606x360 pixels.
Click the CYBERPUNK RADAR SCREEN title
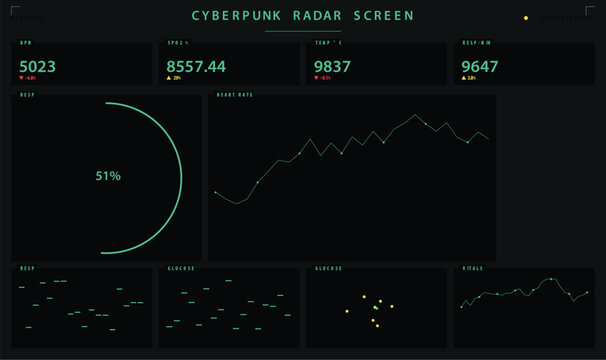coord(303,15)
